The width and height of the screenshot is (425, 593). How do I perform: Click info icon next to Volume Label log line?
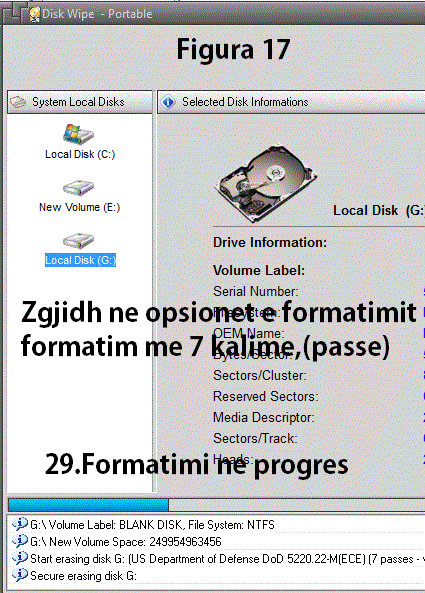click(19, 524)
